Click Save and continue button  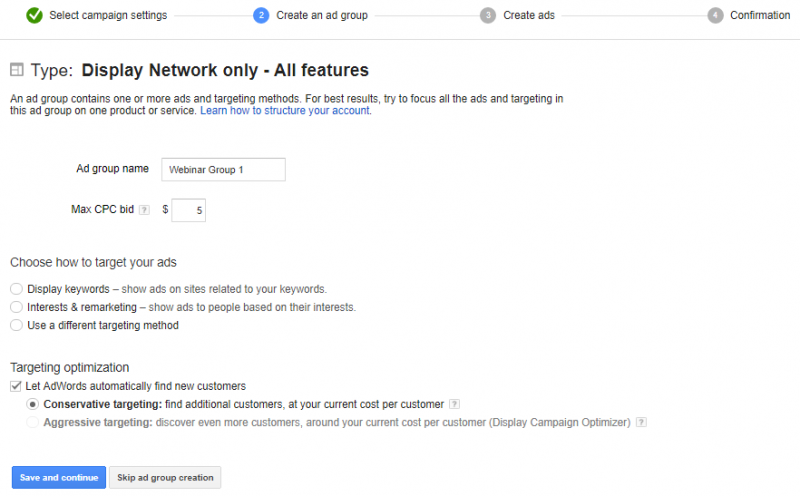pos(59,478)
